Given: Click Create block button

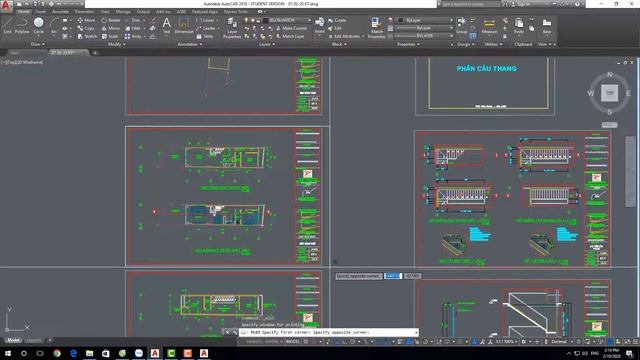Looking at the screenshot, I should point(337,20).
